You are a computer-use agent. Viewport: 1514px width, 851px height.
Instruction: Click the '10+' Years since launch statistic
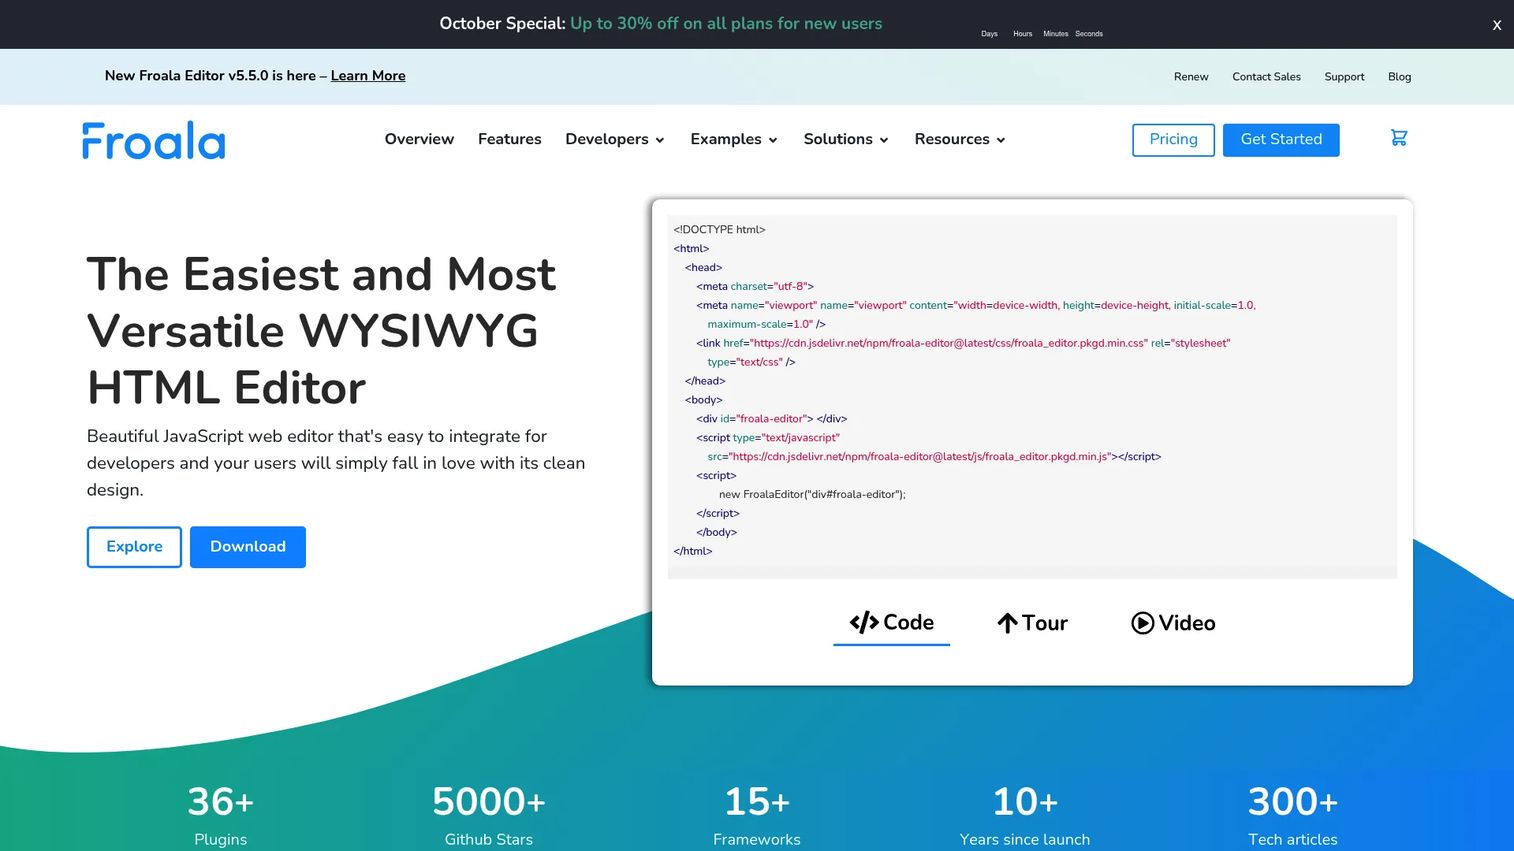pos(1025,816)
